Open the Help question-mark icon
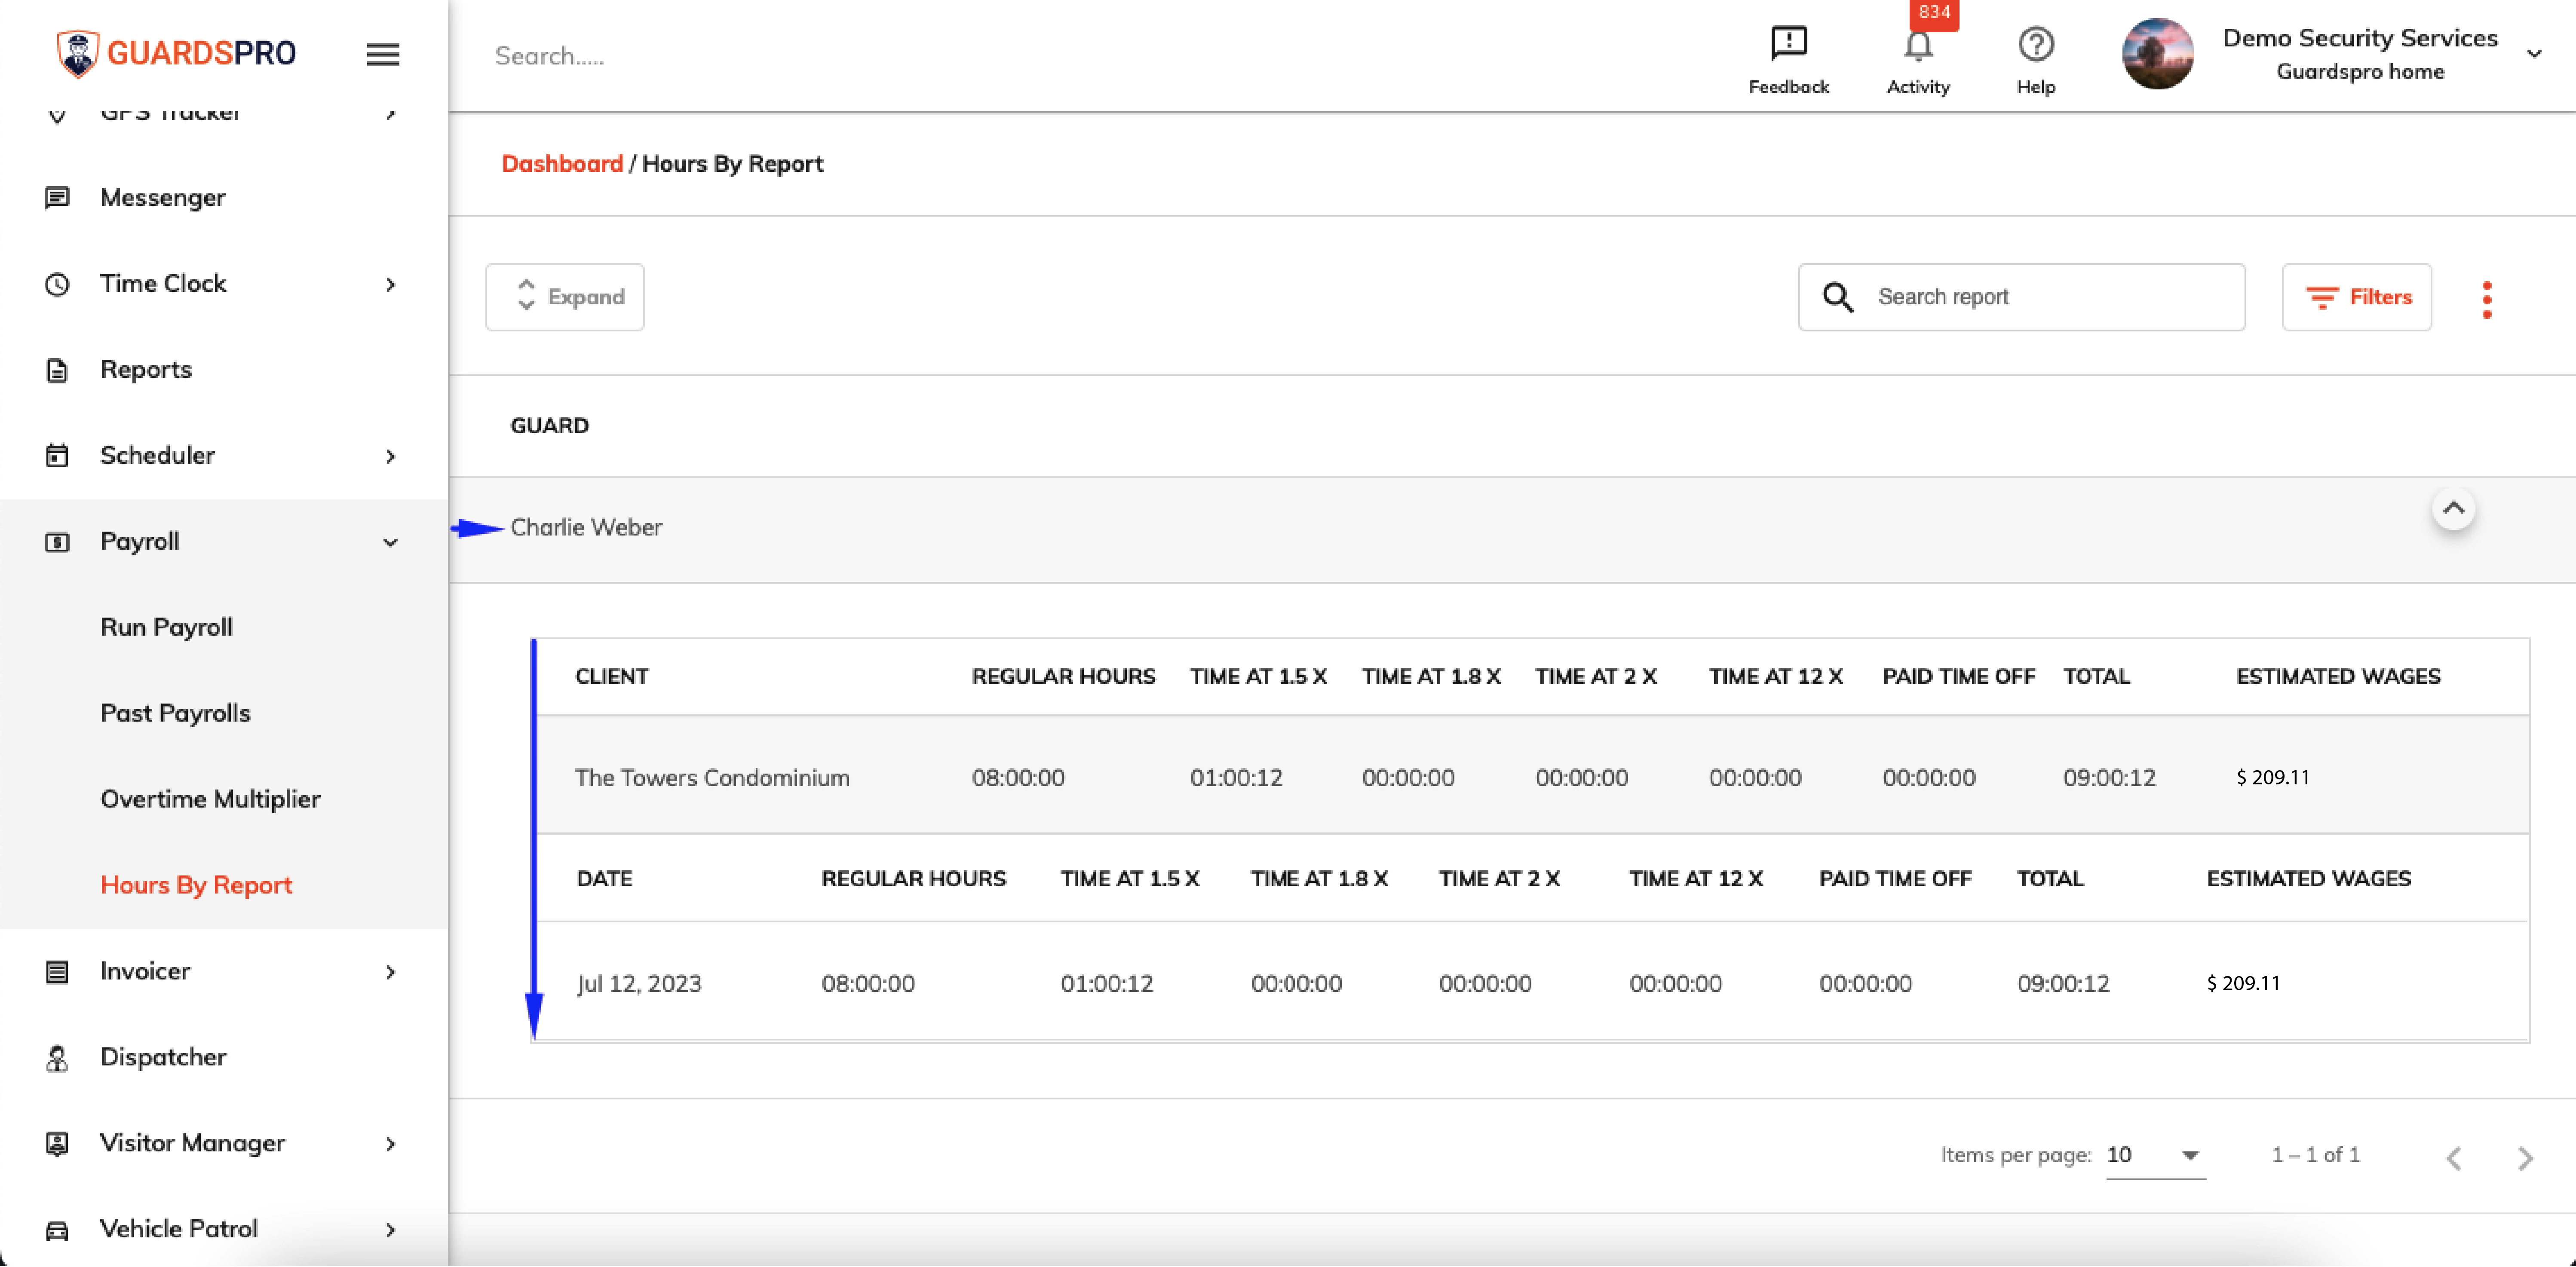 coord(2035,45)
